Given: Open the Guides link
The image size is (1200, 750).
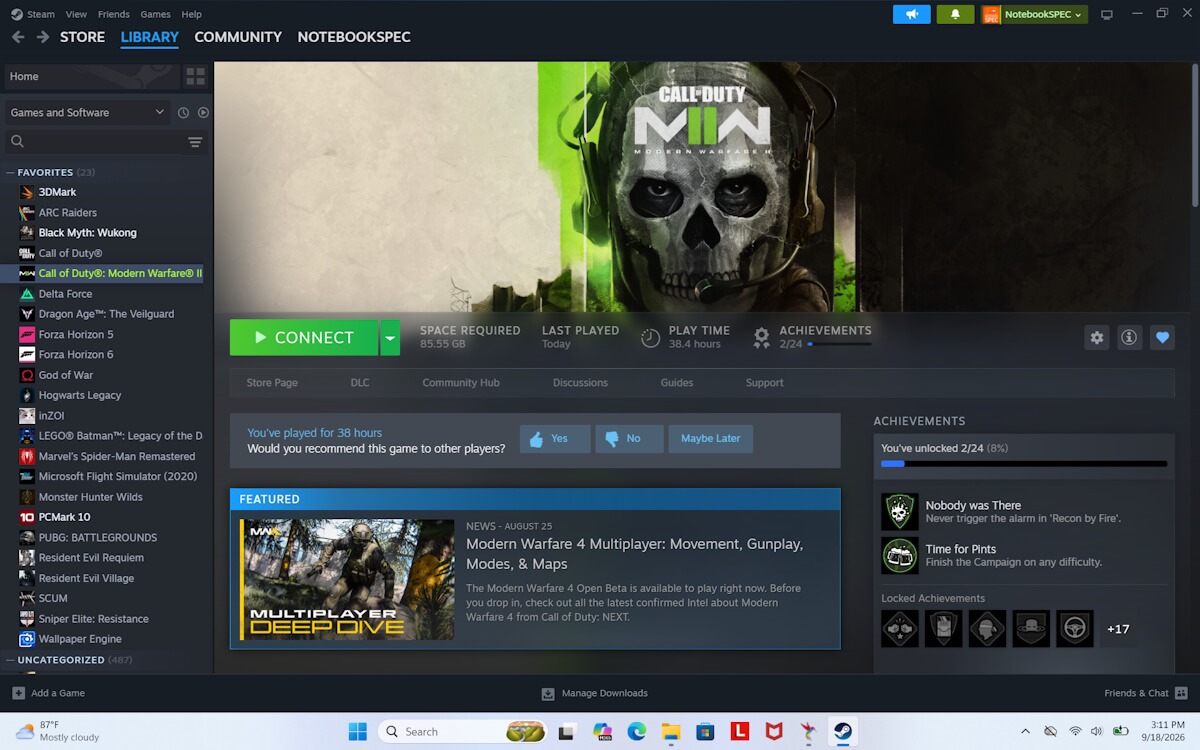Looking at the screenshot, I should 677,383.
